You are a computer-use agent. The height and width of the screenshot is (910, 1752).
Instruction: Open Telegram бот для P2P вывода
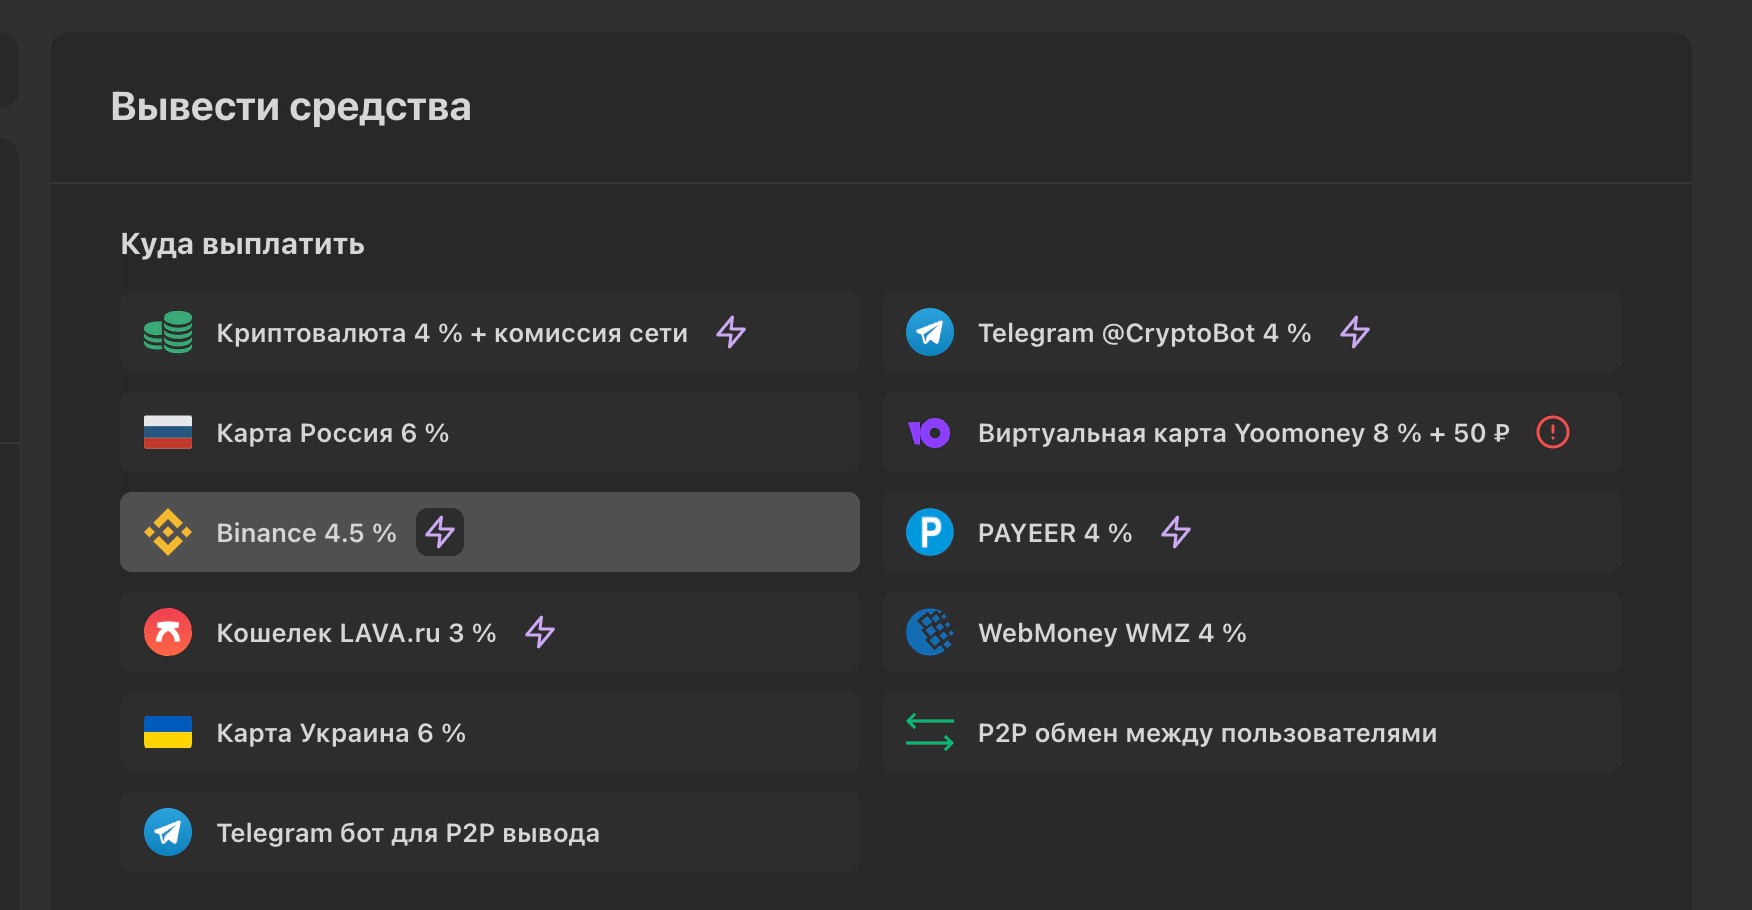408,833
